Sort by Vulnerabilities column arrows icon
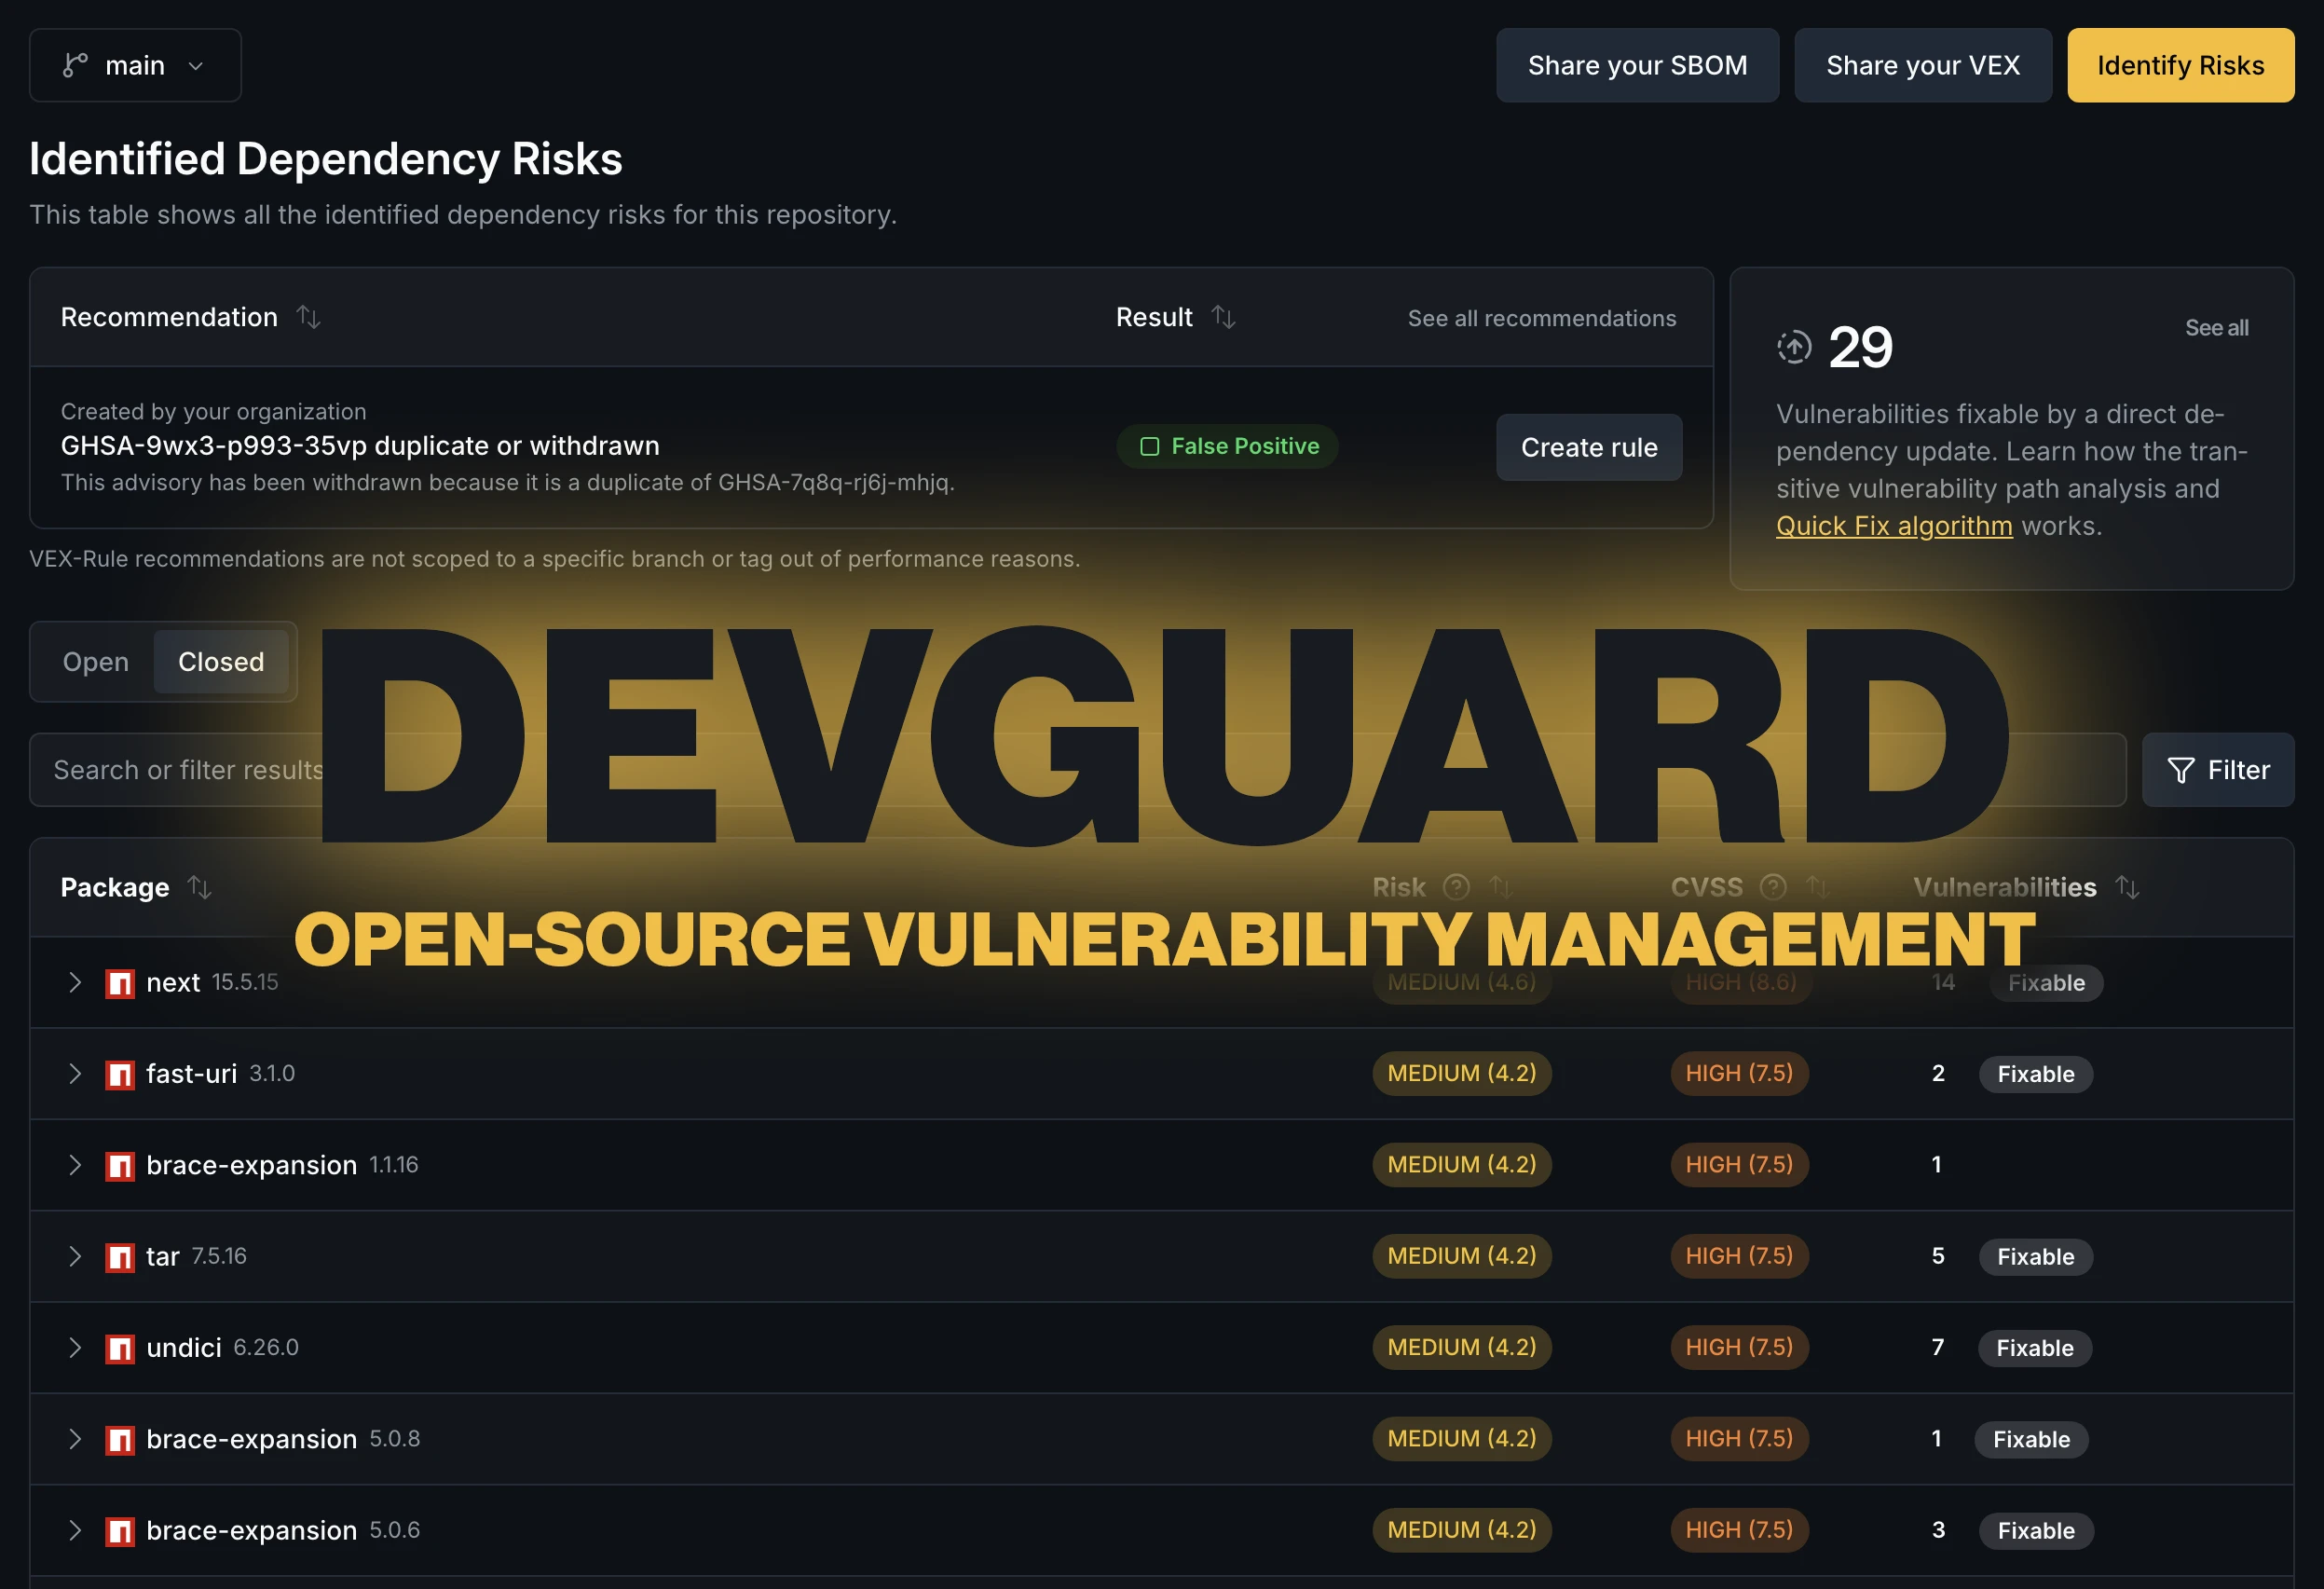 2127,887
